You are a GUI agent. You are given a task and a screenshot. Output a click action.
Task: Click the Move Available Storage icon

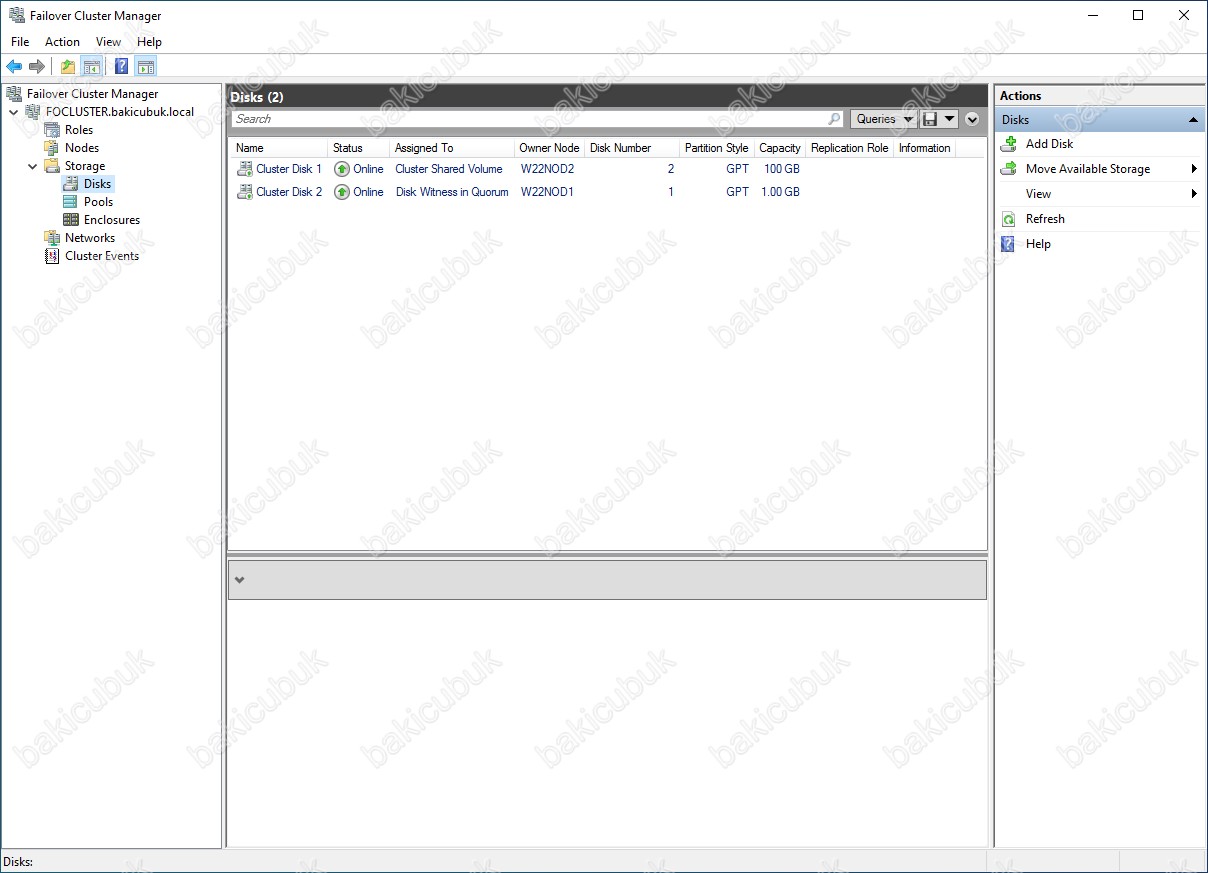click(x=1009, y=169)
